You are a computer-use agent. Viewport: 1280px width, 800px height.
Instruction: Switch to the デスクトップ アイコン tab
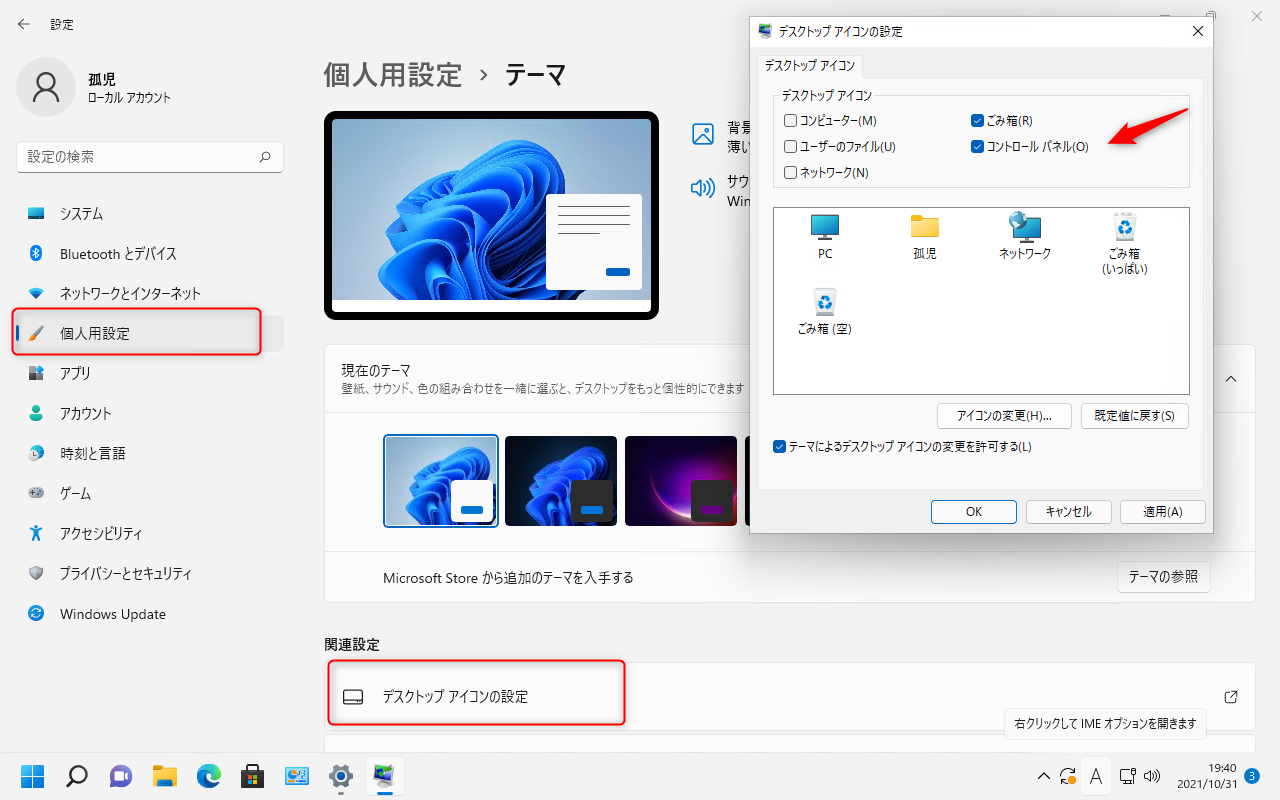[x=810, y=66]
